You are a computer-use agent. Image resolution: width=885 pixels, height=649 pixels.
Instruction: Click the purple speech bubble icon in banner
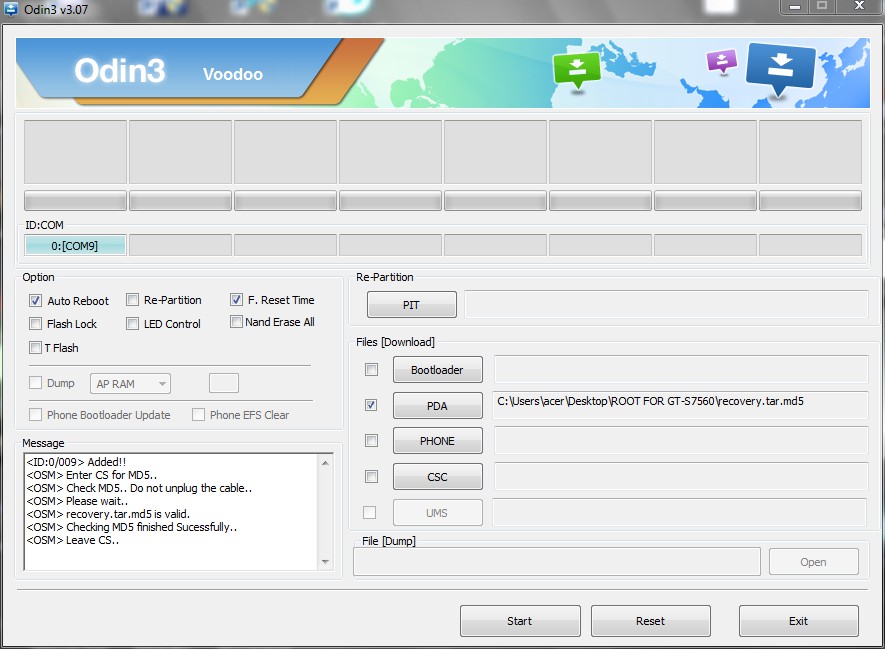click(721, 61)
